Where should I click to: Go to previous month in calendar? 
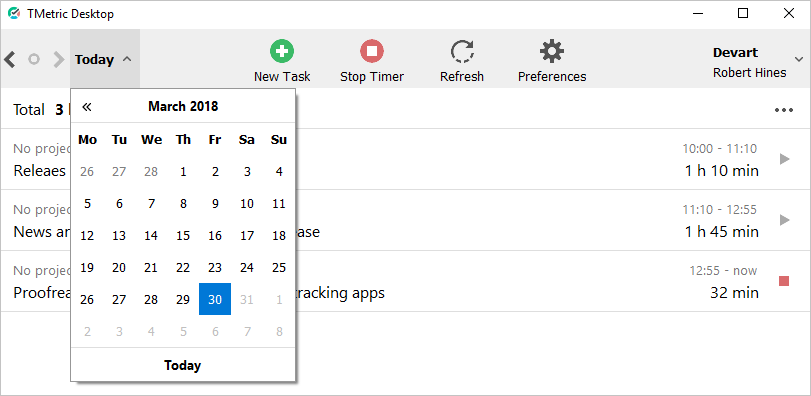(87, 107)
